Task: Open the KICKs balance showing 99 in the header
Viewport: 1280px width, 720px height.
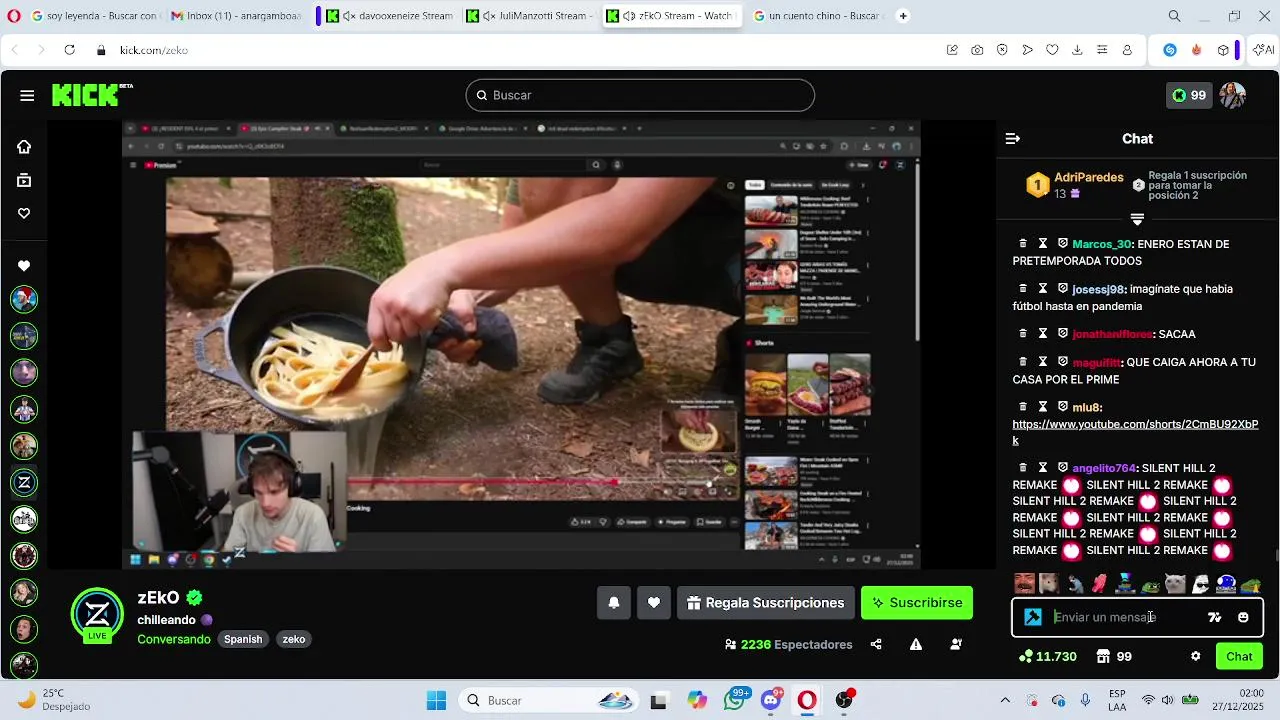Action: (1189, 95)
